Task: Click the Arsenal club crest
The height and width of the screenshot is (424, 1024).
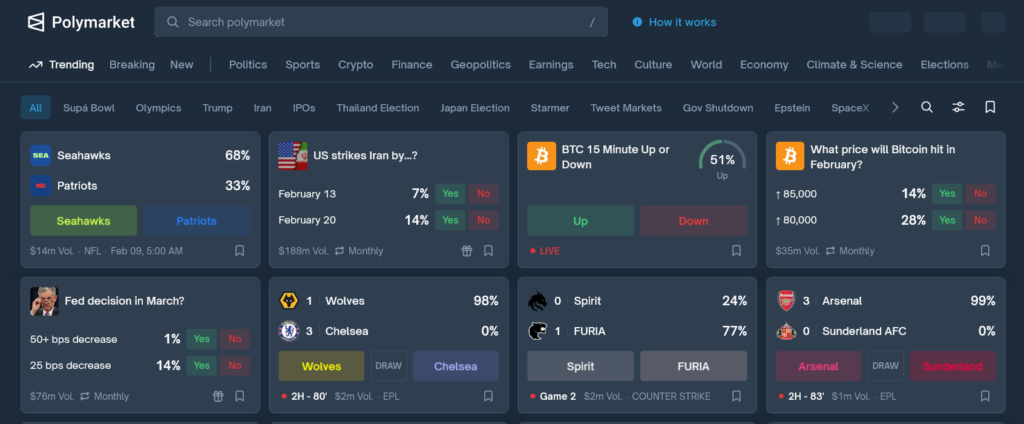Action: point(786,301)
